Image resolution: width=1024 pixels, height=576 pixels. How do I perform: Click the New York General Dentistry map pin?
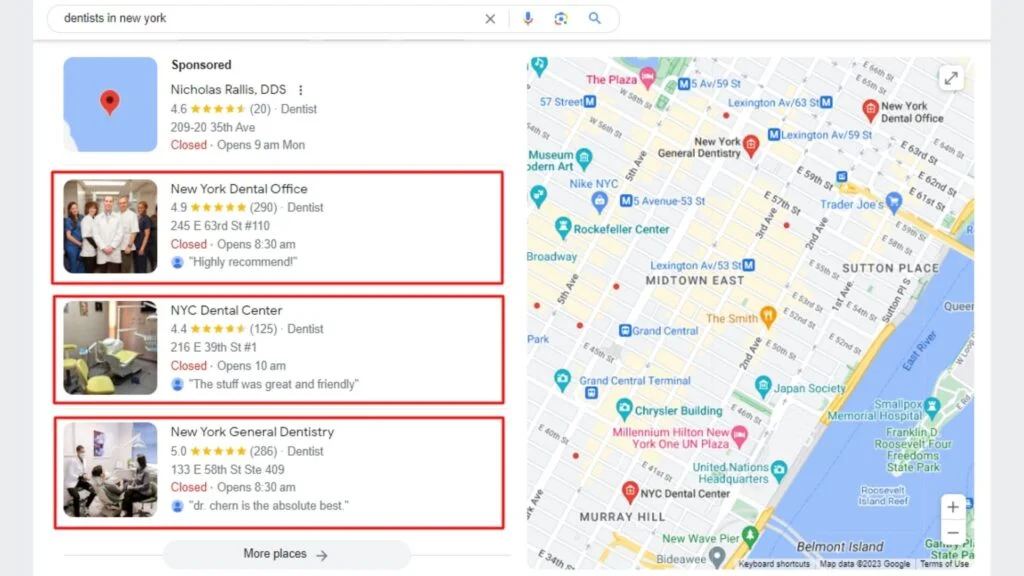(x=751, y=146)
